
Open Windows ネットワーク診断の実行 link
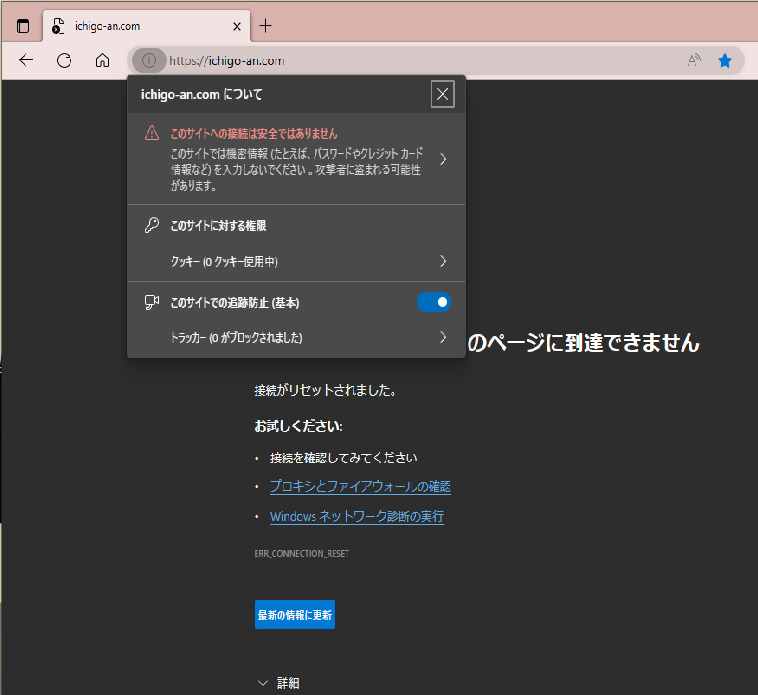[357, 517]
